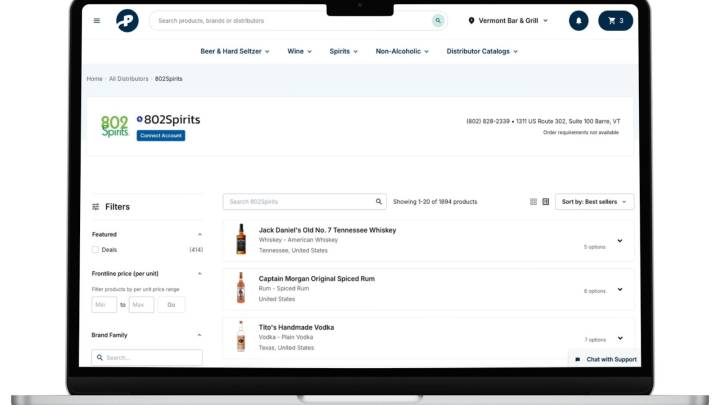The image size is (719, 405).
Task: Open Jack Daniel's Old No. 7 Tennessee Whiskey
Action: point(327,230)
